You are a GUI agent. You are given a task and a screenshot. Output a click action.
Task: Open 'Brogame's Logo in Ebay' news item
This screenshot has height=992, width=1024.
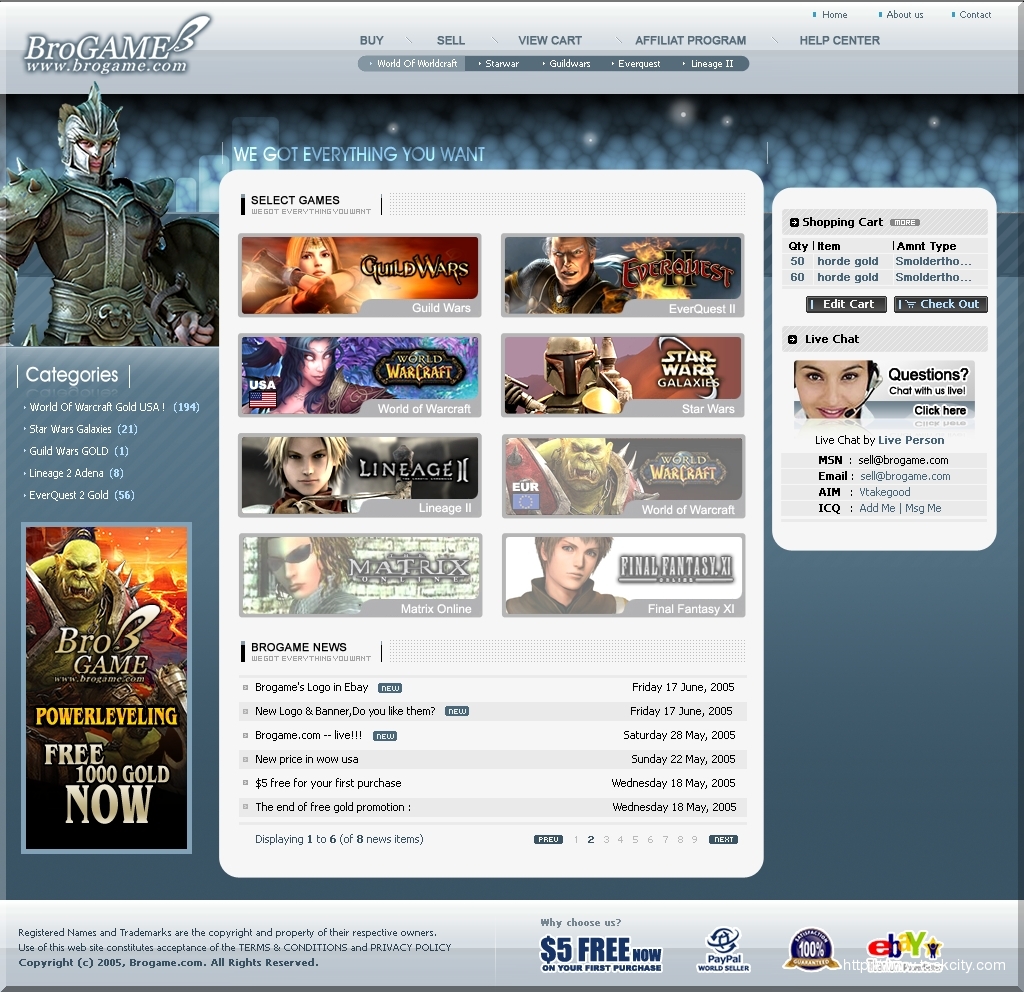coord(311,688)
